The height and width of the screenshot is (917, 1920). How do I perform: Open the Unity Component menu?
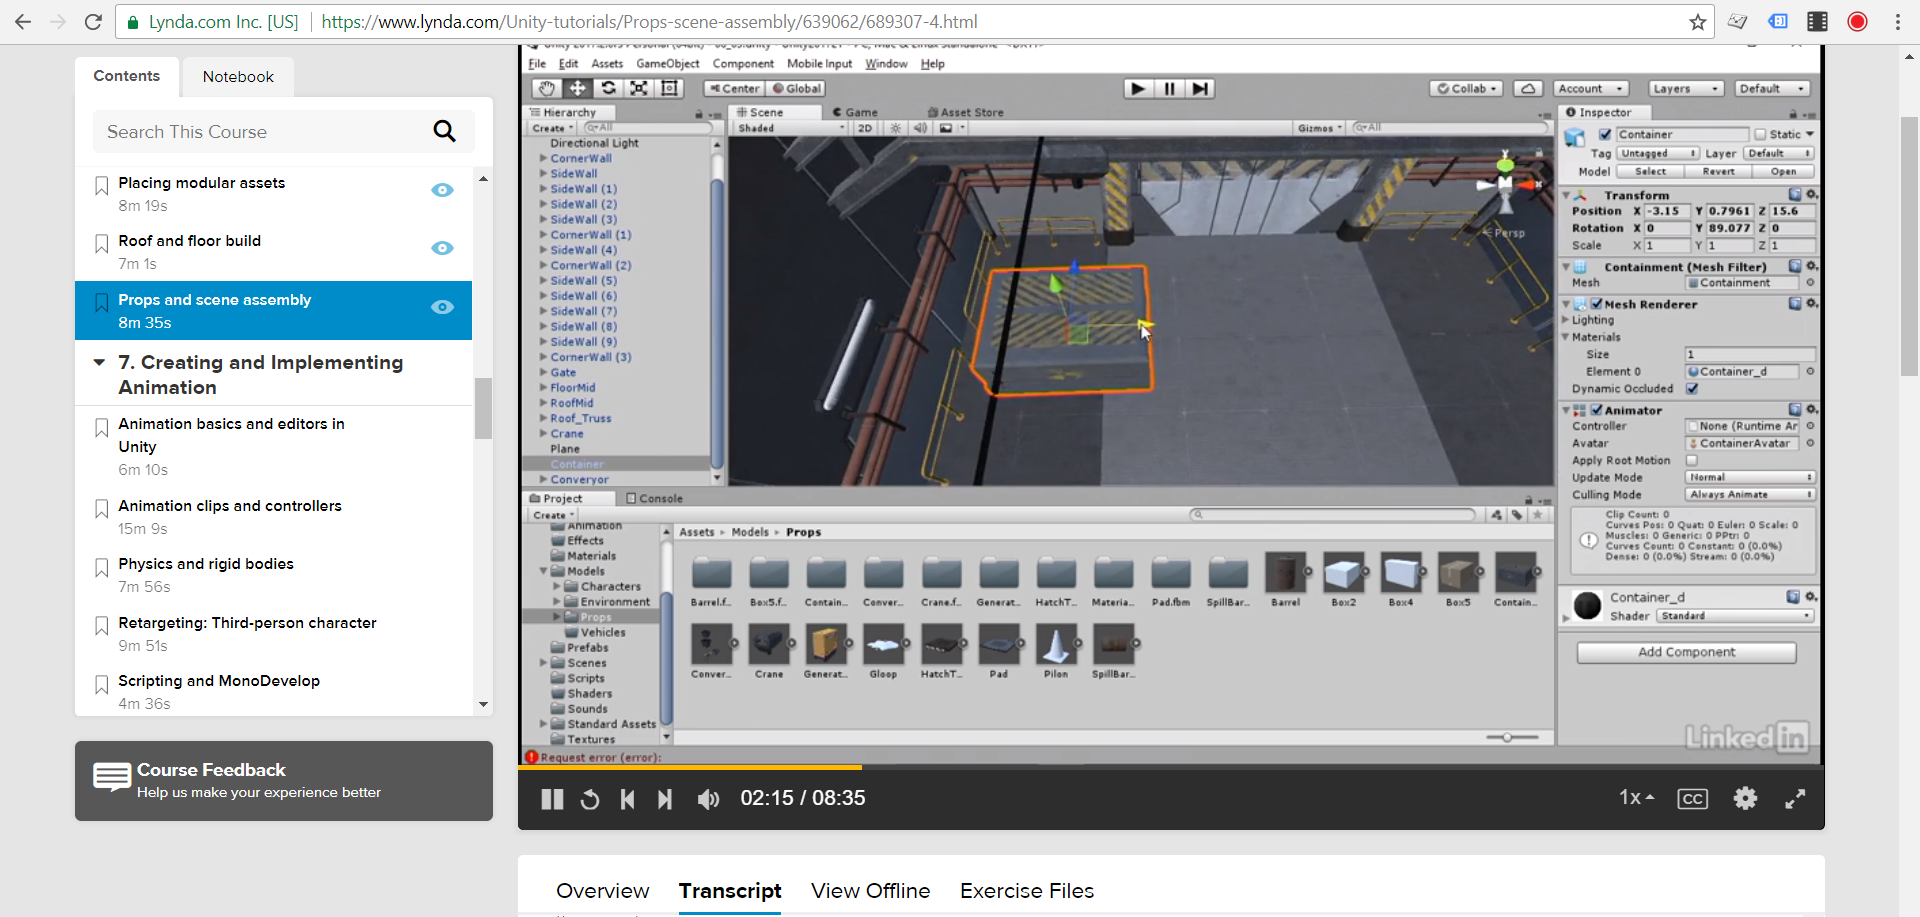tap(743, 64)
